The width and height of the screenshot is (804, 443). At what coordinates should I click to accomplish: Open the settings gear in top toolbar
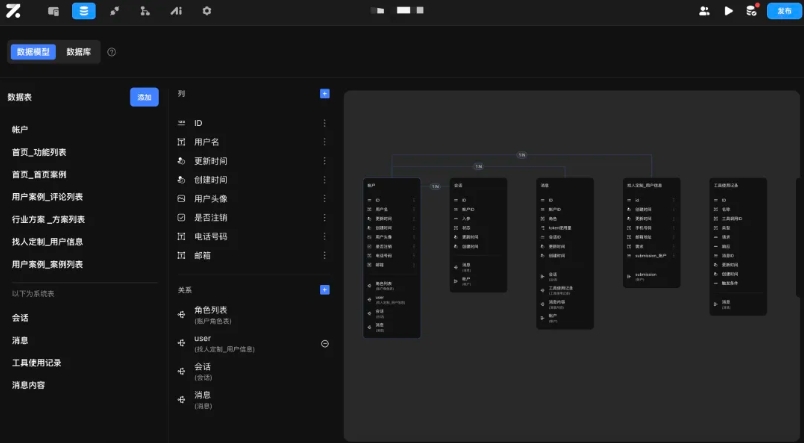(207, 11)
